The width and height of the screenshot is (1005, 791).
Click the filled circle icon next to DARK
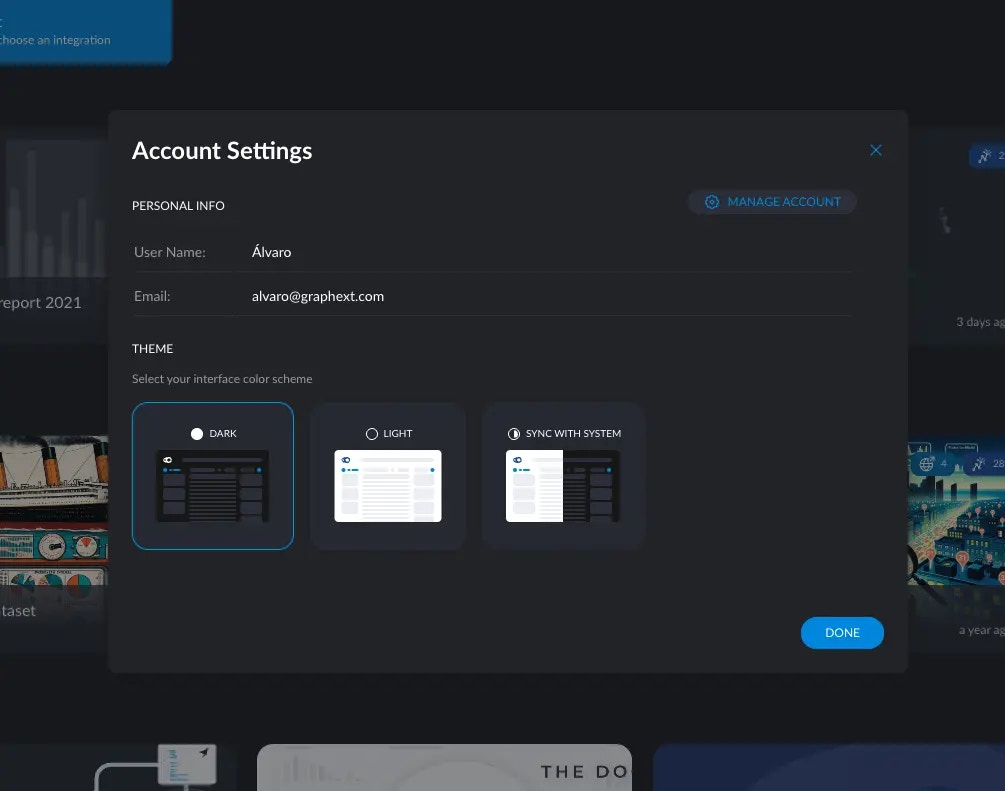click(x=196, y=433)
